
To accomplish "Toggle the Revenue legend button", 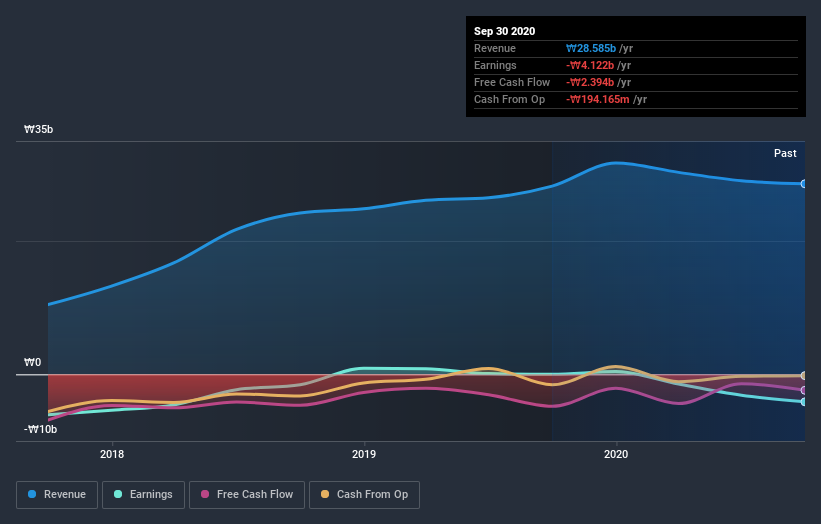I will click(x=57, y=495).
